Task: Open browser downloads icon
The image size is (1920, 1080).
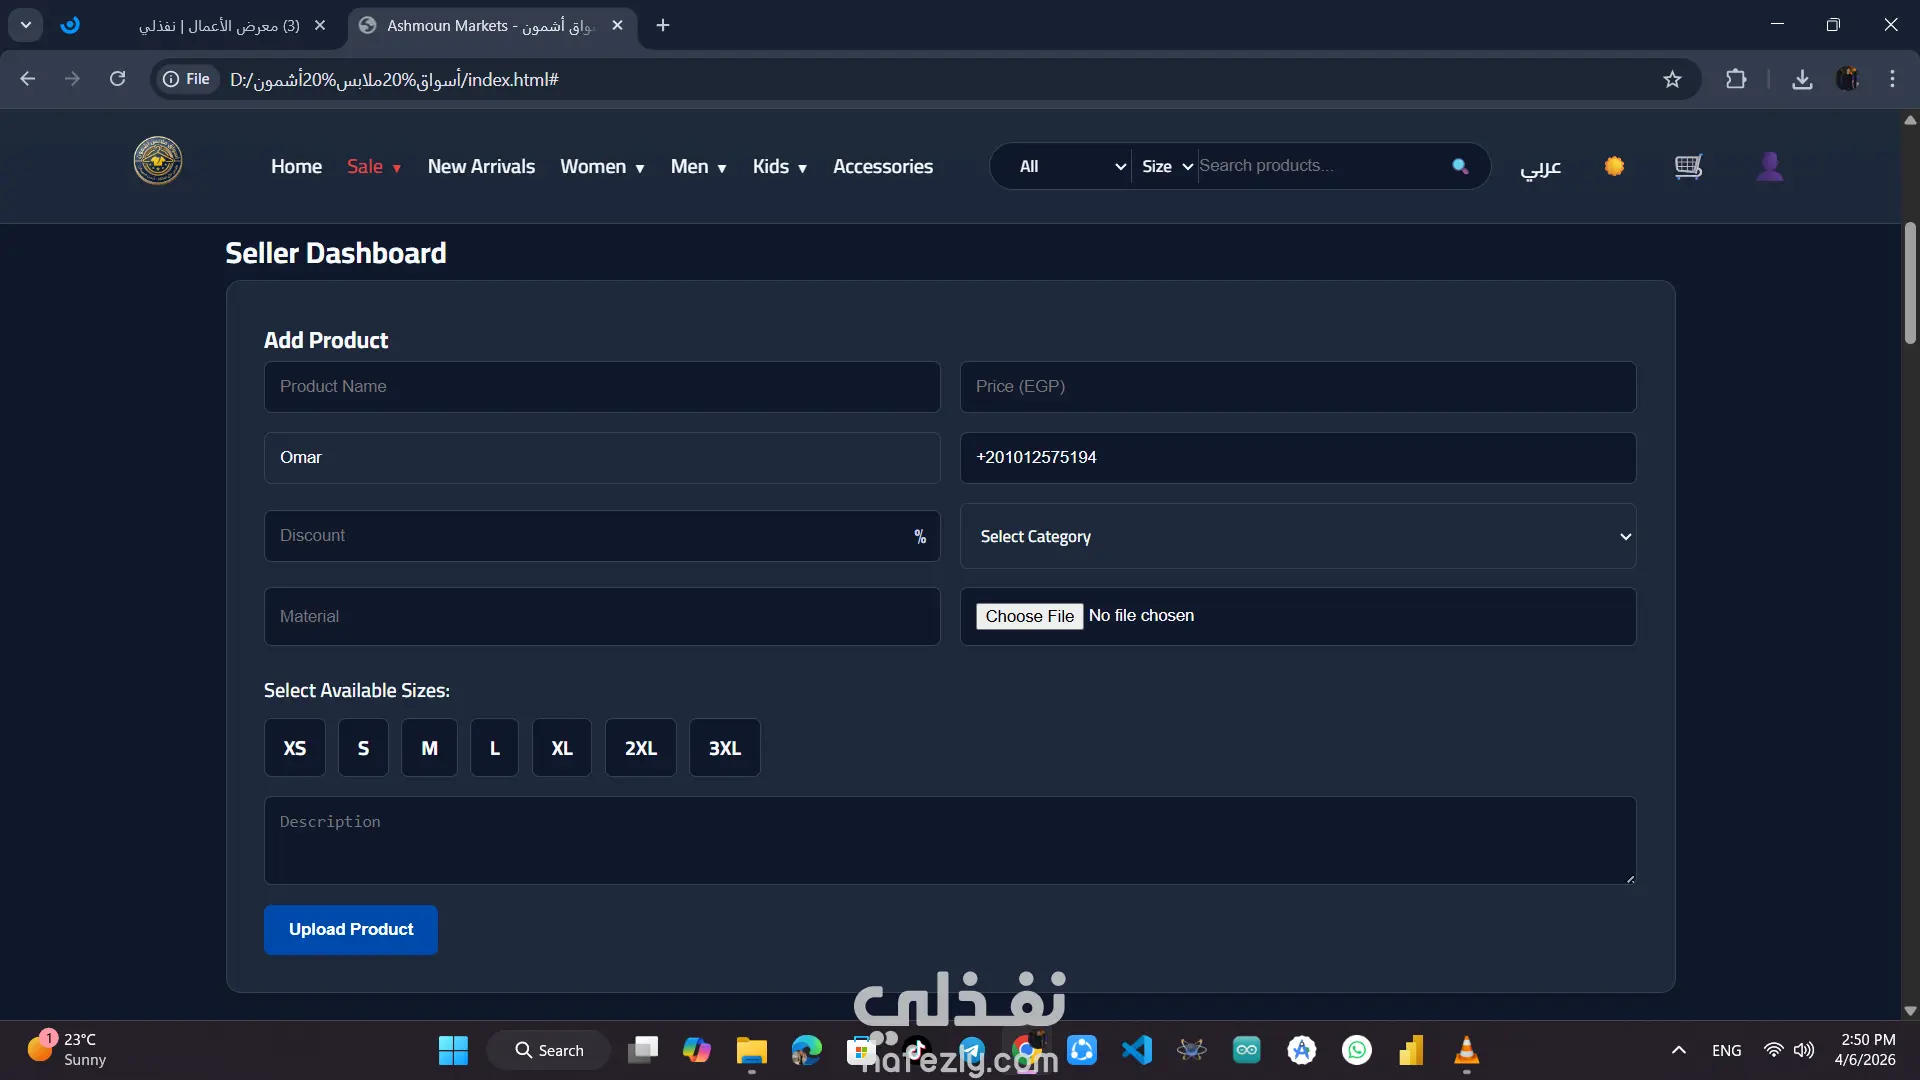Action: click(1802, 79)
